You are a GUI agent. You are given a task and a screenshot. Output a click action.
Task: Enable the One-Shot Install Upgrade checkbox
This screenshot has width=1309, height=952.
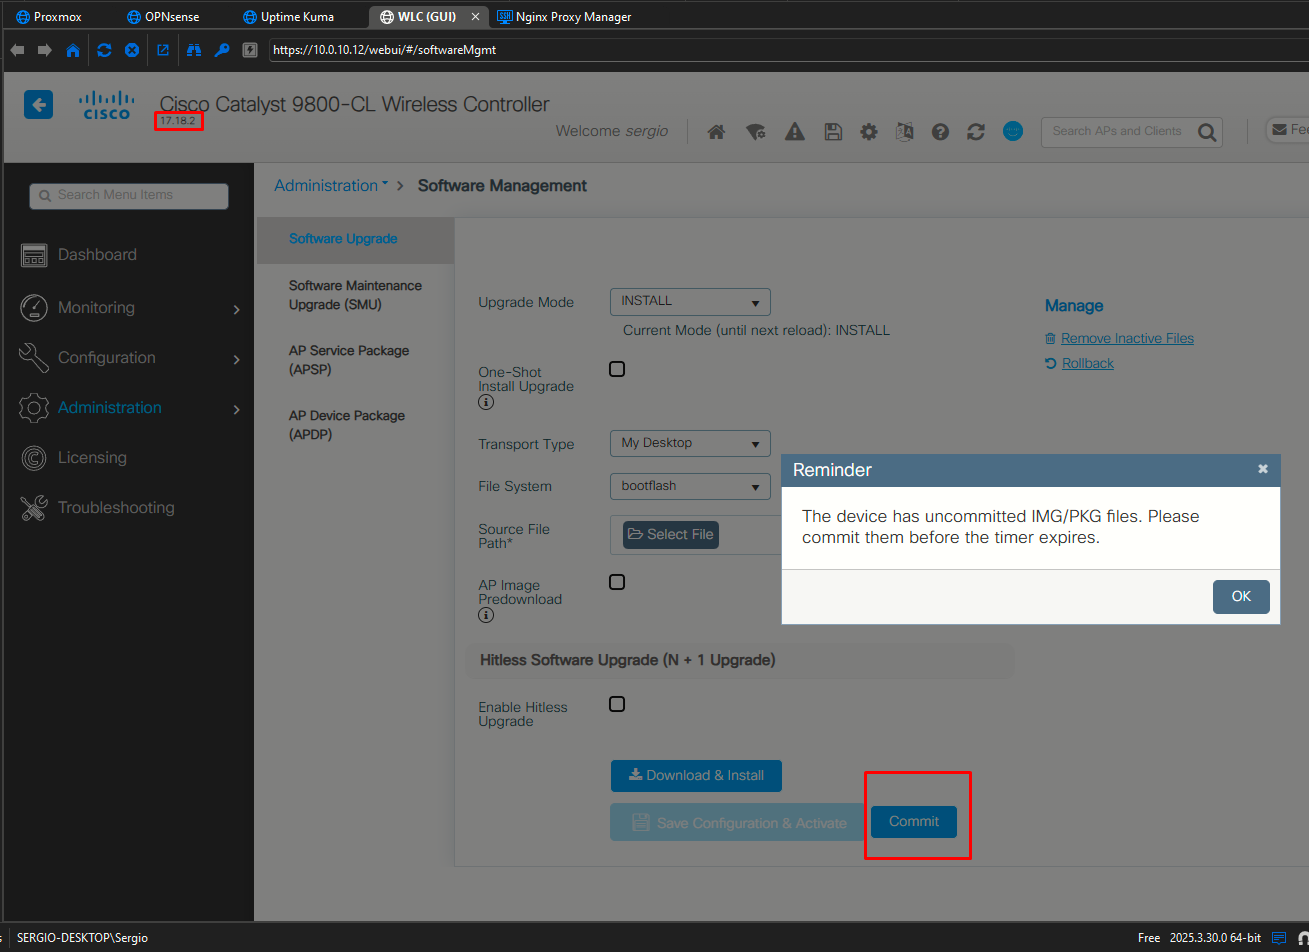click(x=617, y=369)
